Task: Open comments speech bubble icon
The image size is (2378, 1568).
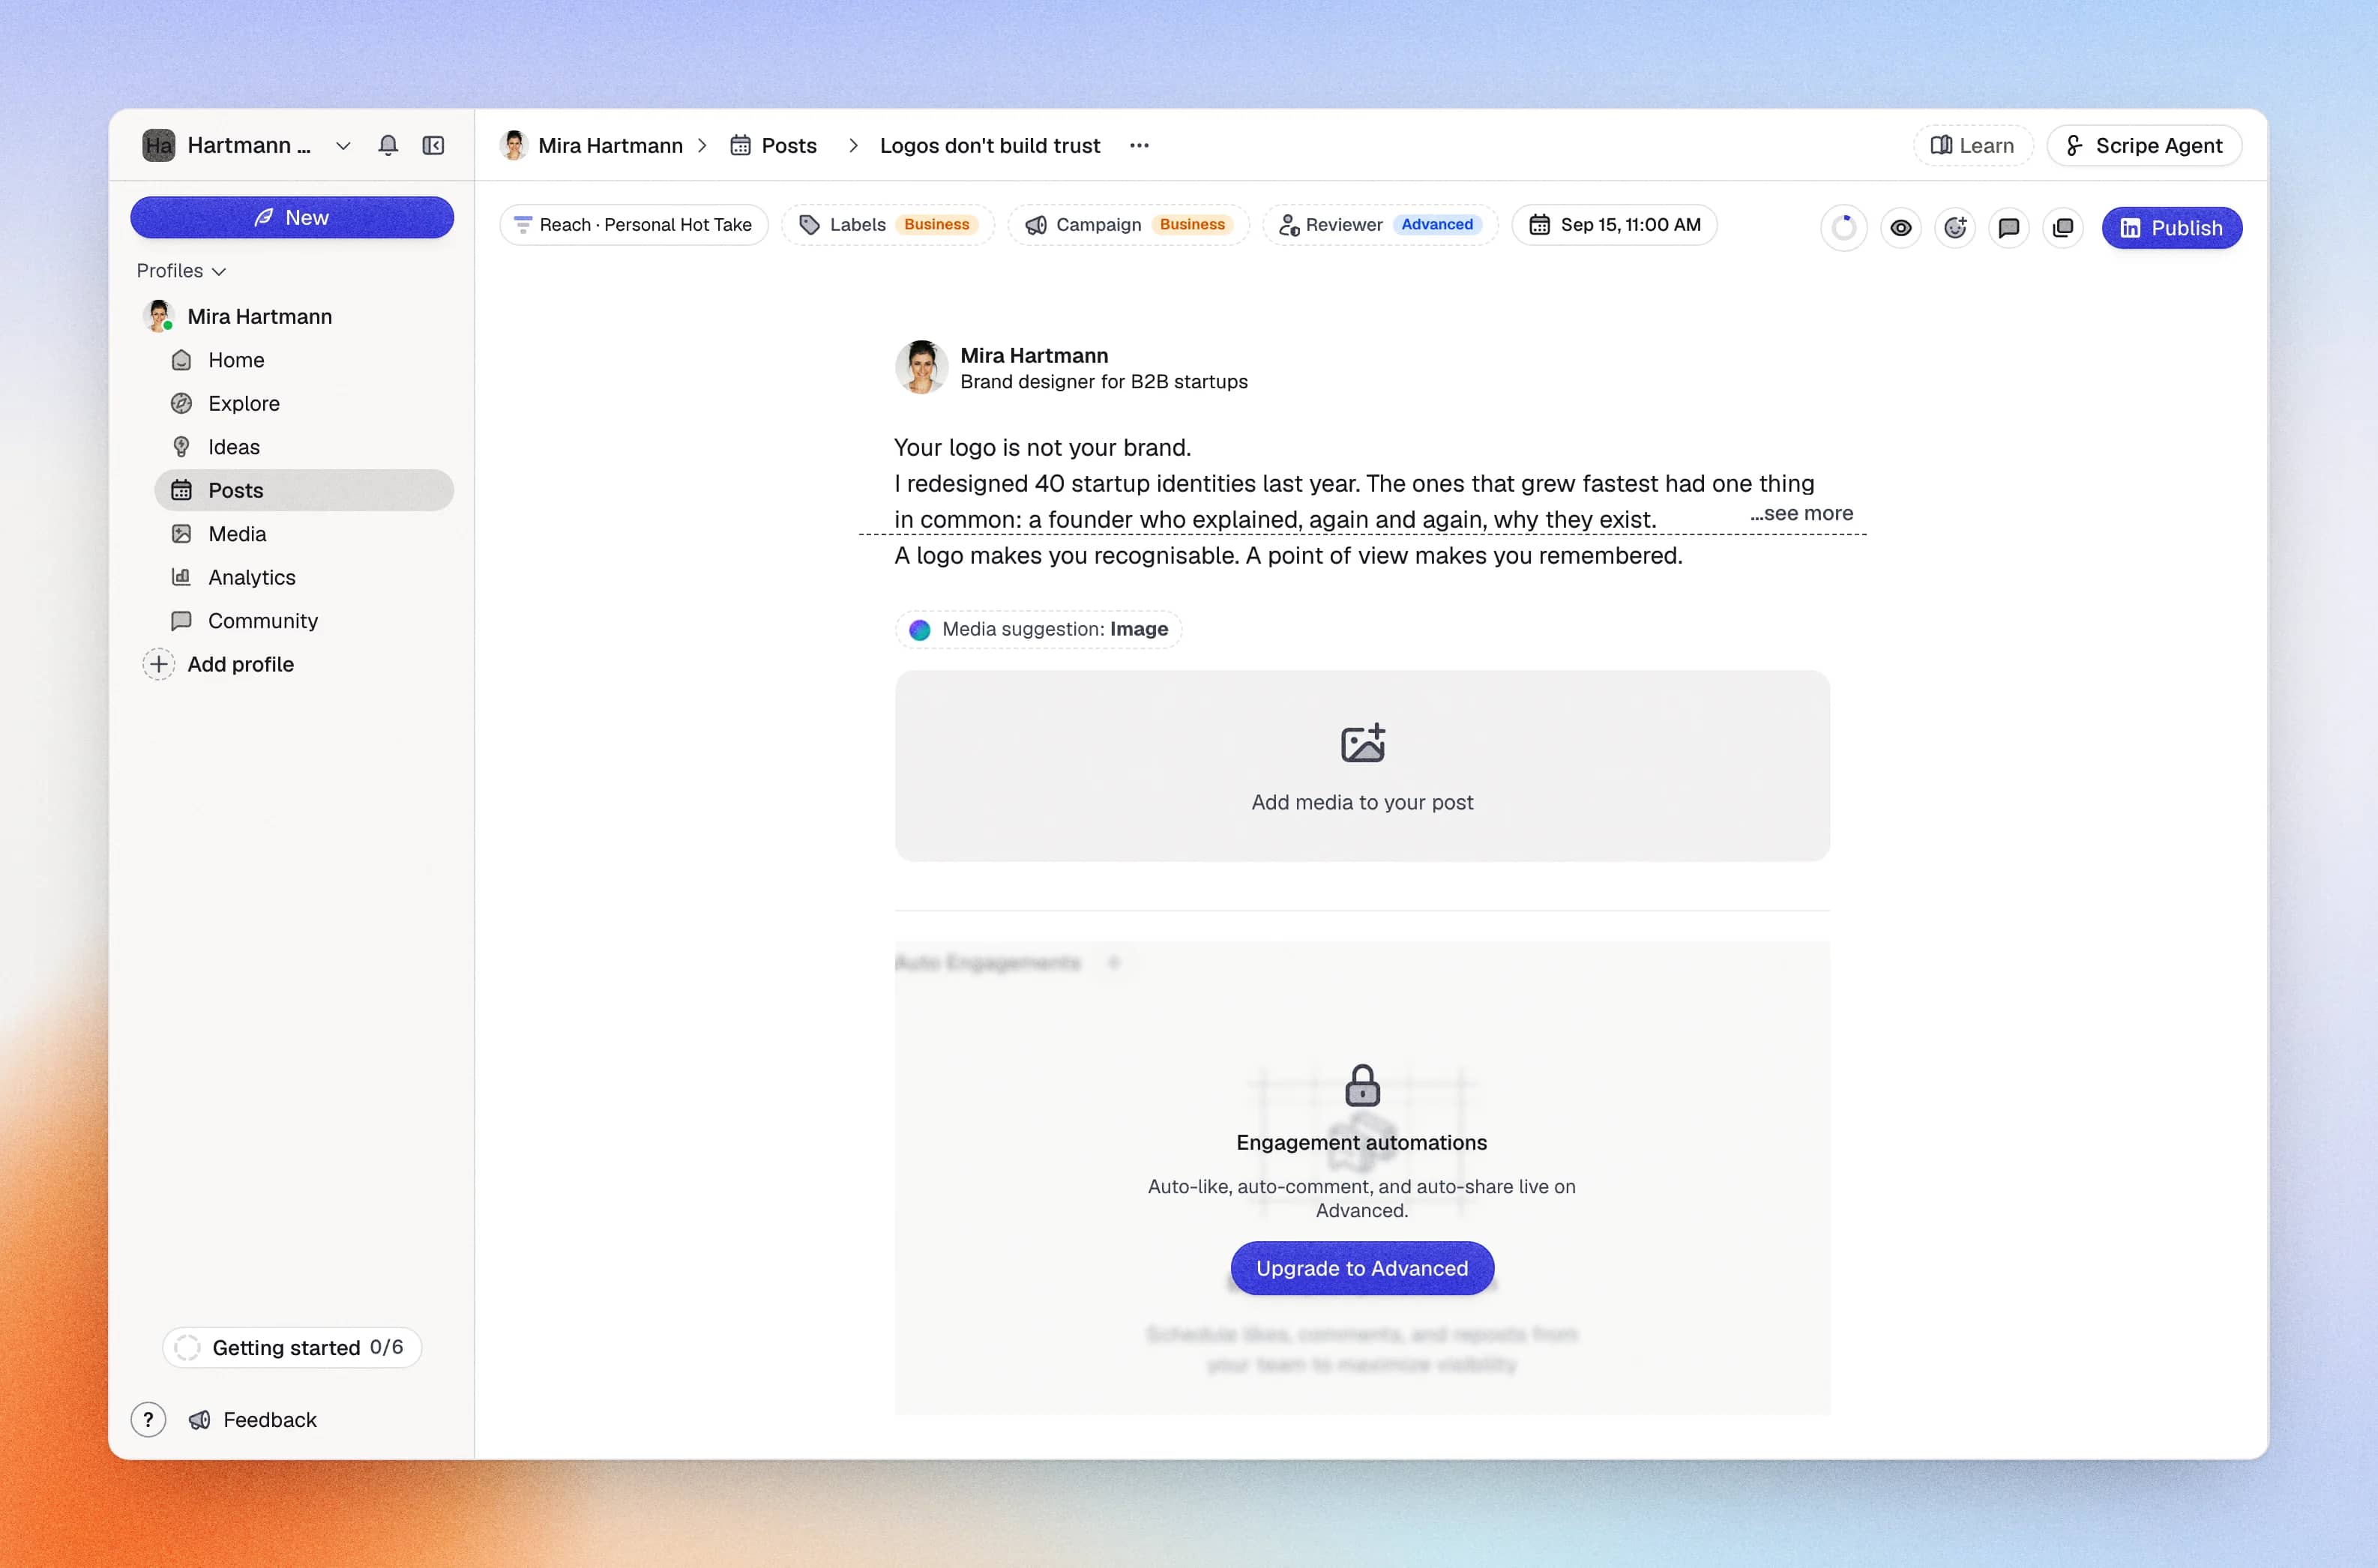Action: [x=2008, y=228]
